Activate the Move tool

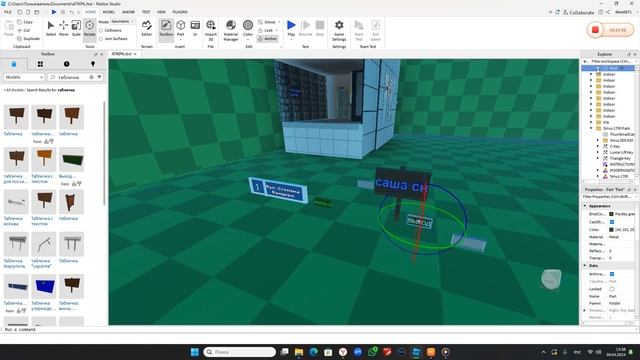(x=63, y=29)
